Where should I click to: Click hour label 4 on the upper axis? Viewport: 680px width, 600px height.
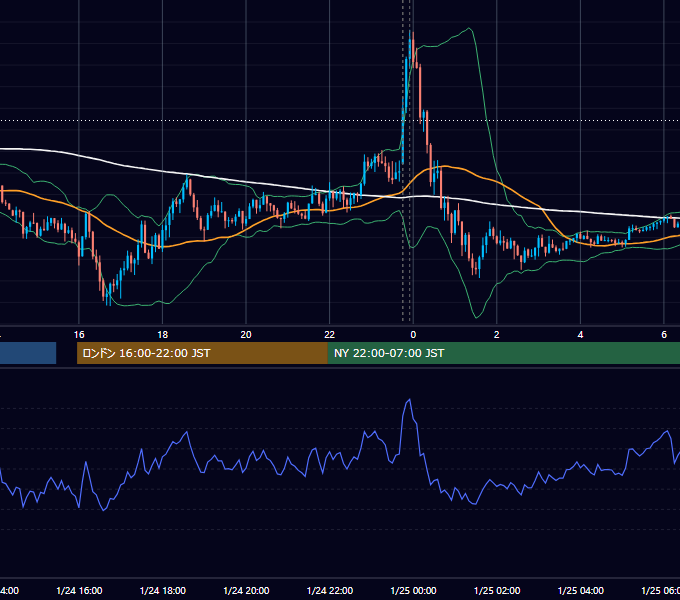point(580,335)
